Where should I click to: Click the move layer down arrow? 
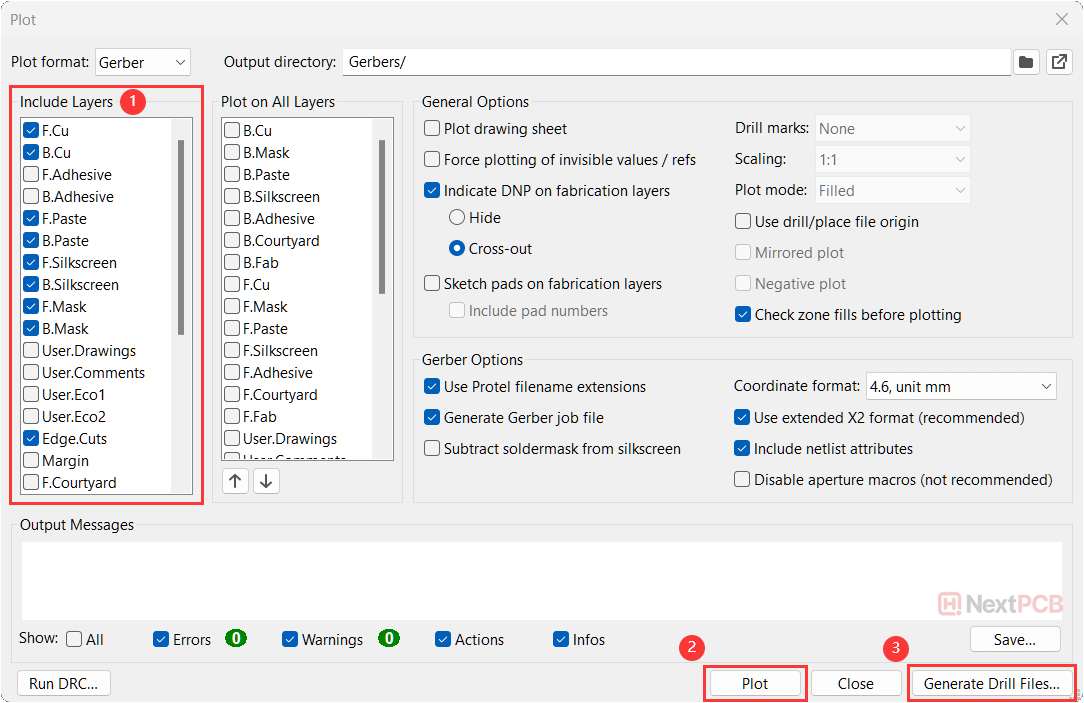point(265,481)
